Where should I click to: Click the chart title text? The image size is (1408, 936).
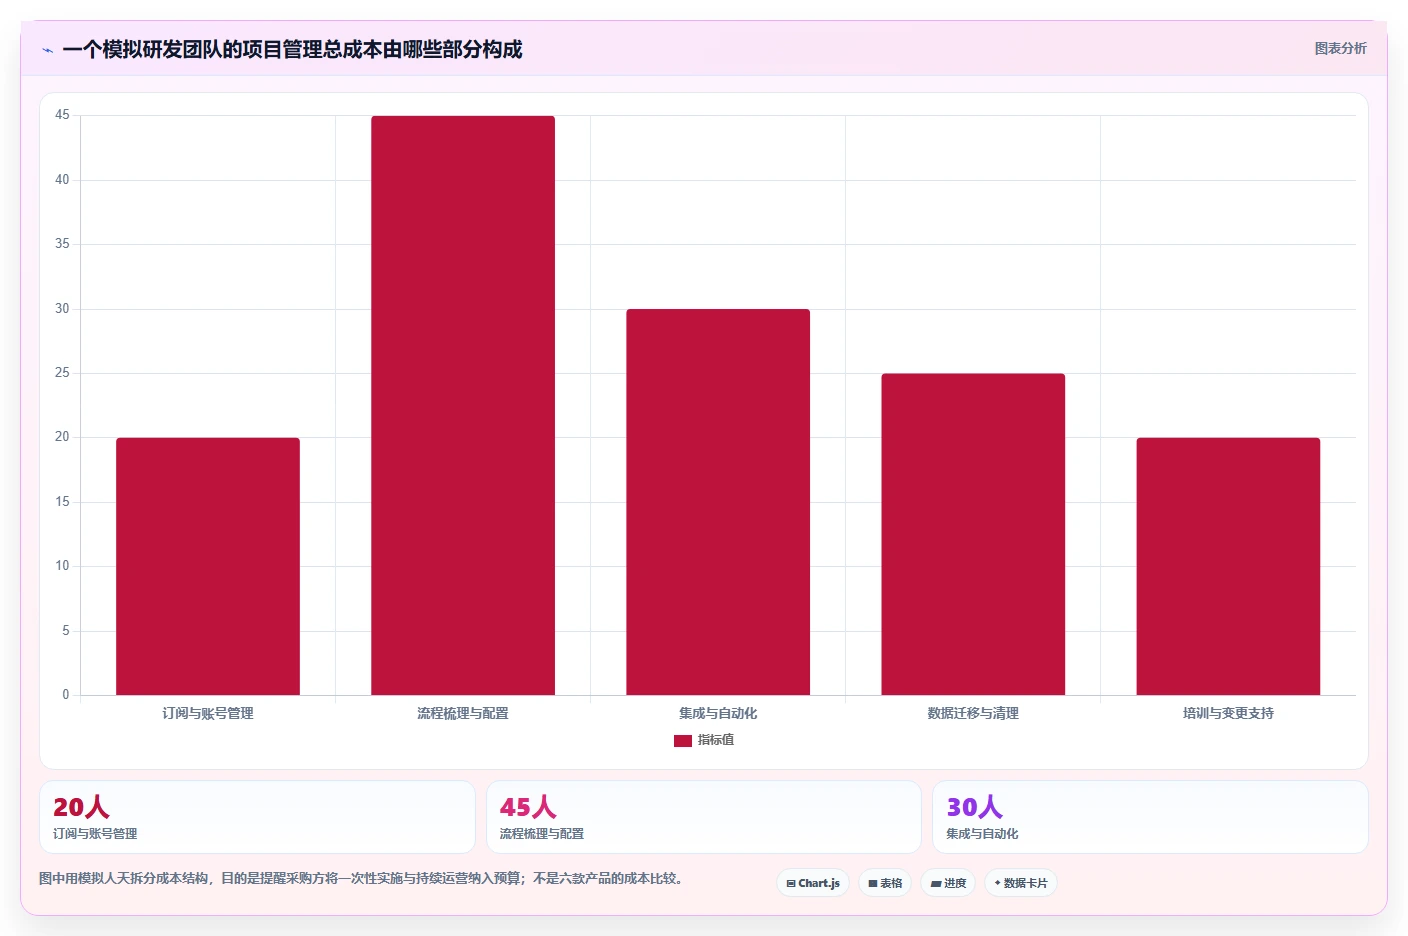coord(292,50)
